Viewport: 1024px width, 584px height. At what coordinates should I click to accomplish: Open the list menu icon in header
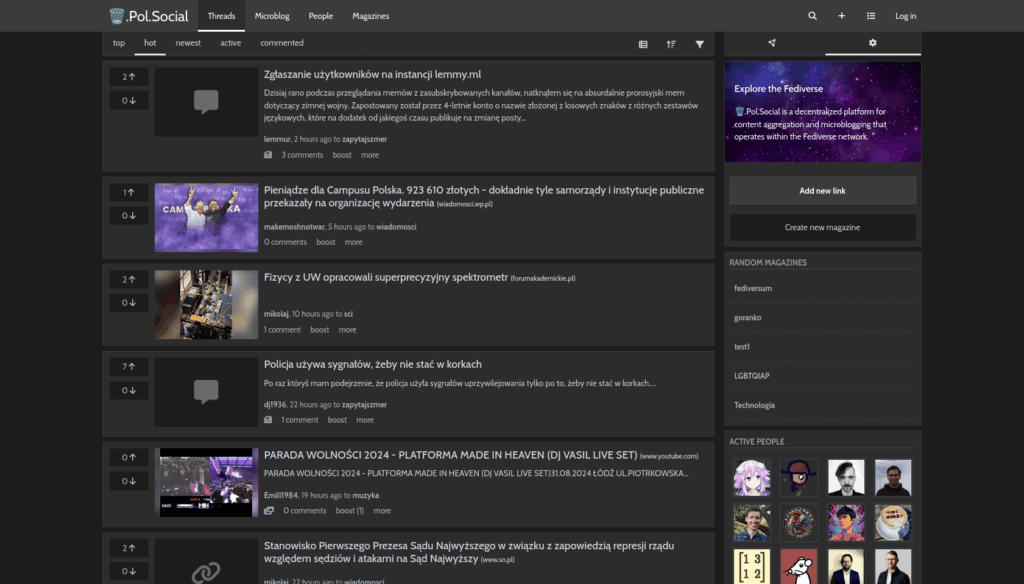[x=871, y=16]
